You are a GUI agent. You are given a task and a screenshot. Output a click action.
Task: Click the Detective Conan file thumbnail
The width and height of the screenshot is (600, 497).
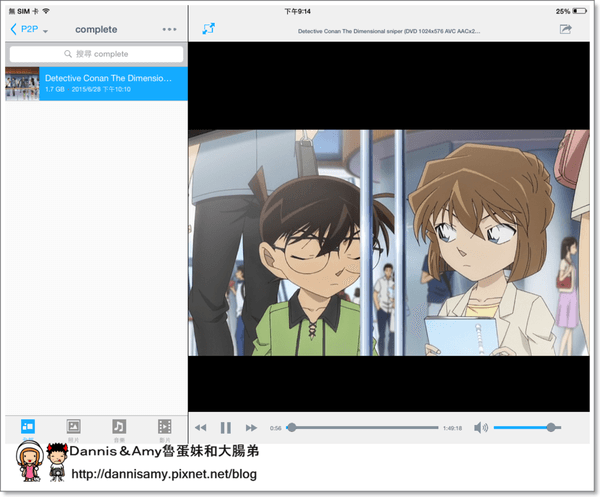(x=22, y=84)
